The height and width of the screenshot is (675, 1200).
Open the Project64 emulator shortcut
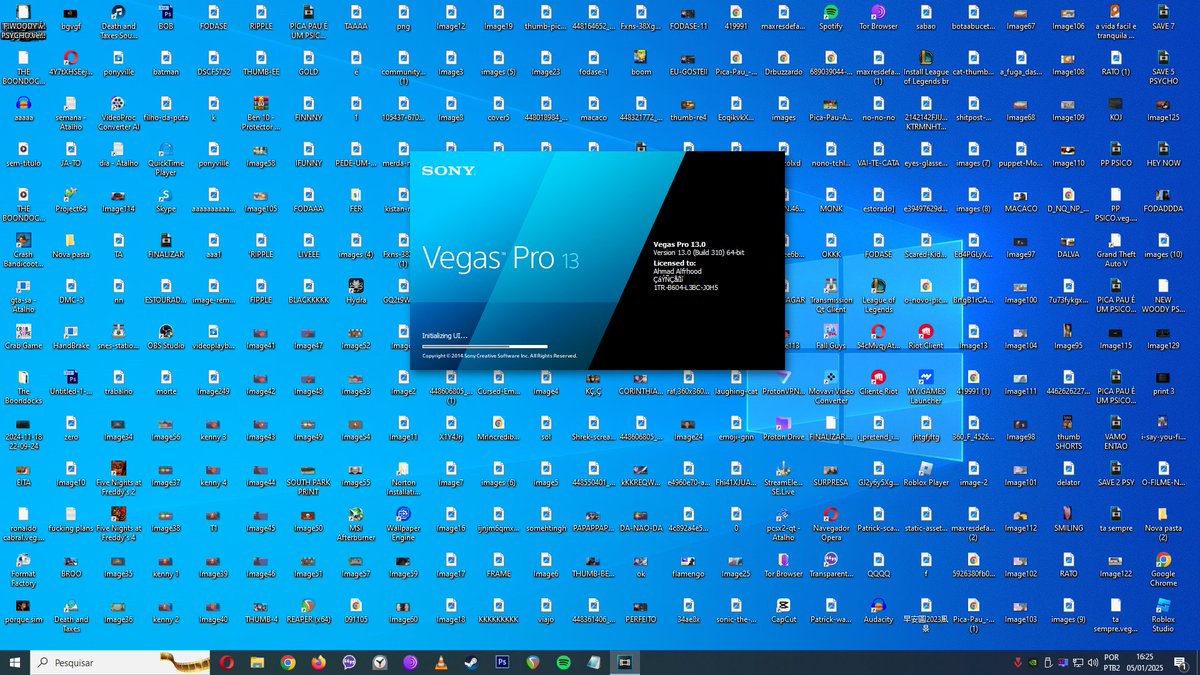click(71, 200)
